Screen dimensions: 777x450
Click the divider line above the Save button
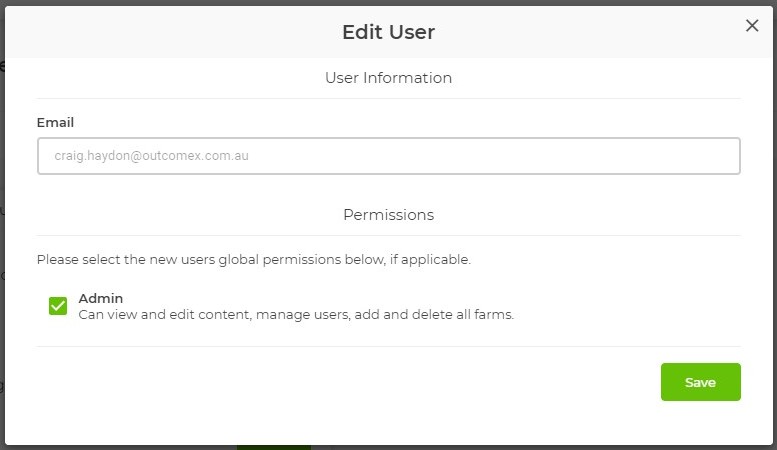(388, 346)
